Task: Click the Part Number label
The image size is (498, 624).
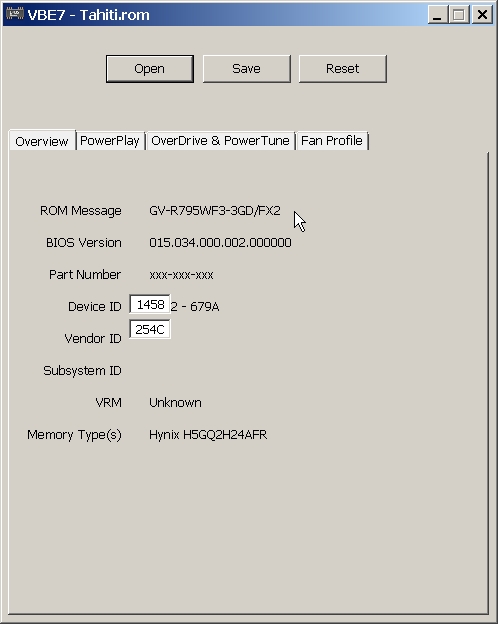Action: tap(85, 275)
